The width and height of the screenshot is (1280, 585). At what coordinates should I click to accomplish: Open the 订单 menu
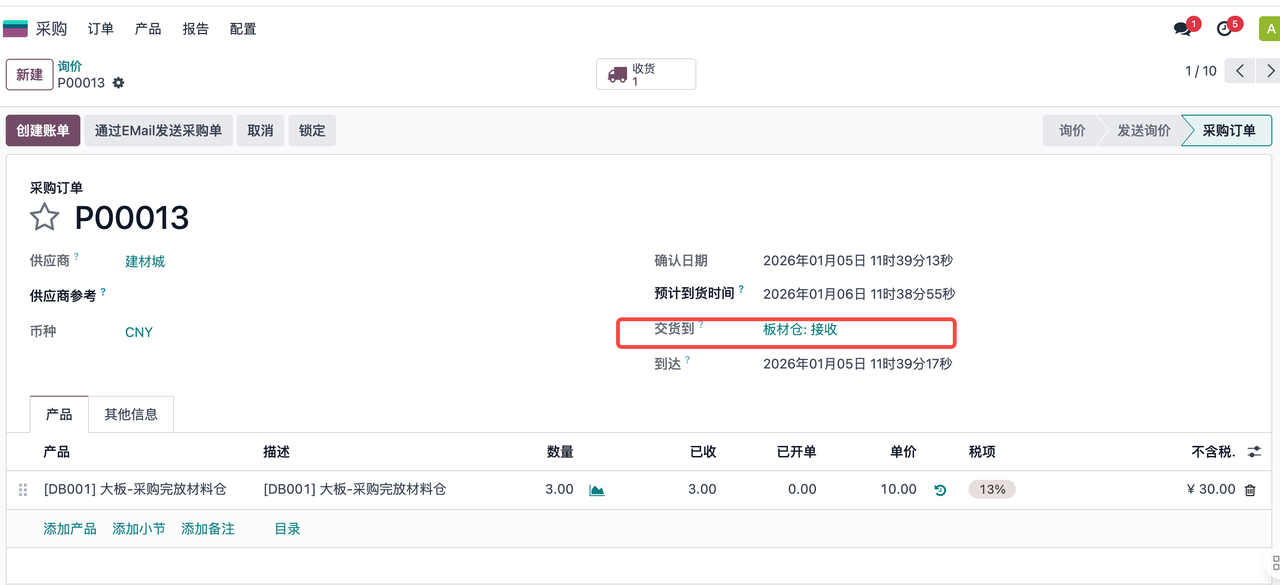click(101, 29)
